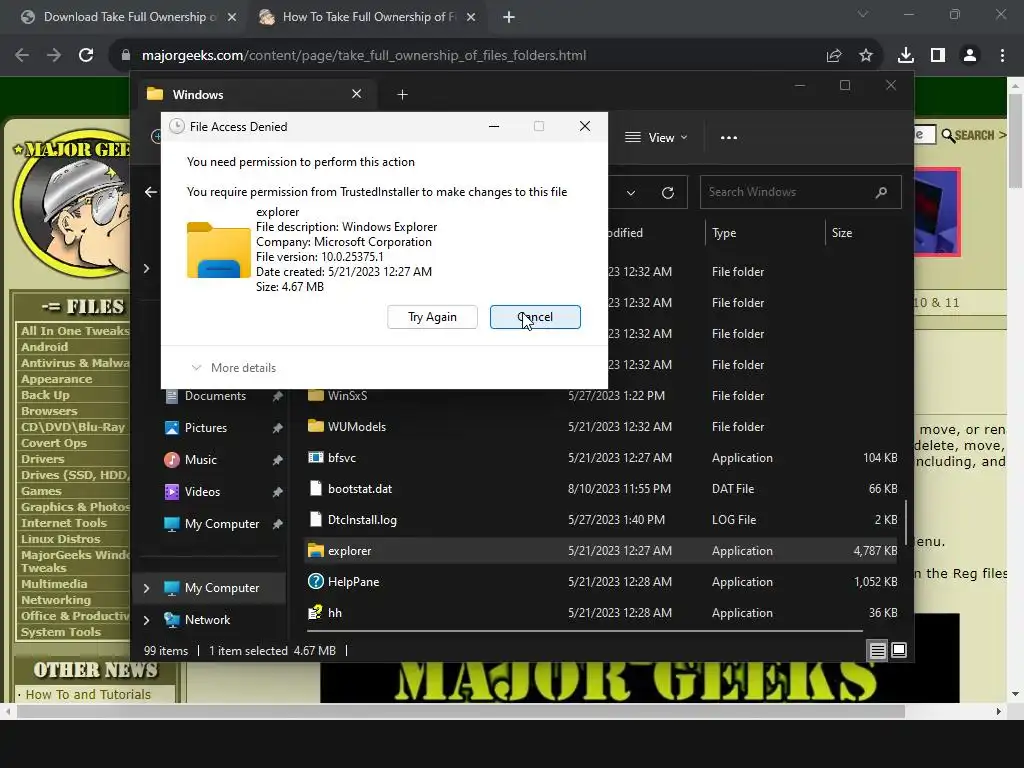The height and width of the screenshot is (768, 1024).
Task: Close the Windows tab in File Explorer
Action: pos(357,94)
